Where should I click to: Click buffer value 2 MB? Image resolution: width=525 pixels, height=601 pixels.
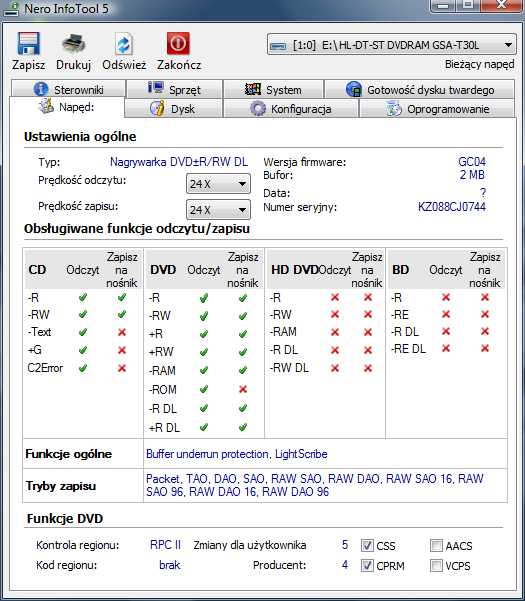coord(472,175)
